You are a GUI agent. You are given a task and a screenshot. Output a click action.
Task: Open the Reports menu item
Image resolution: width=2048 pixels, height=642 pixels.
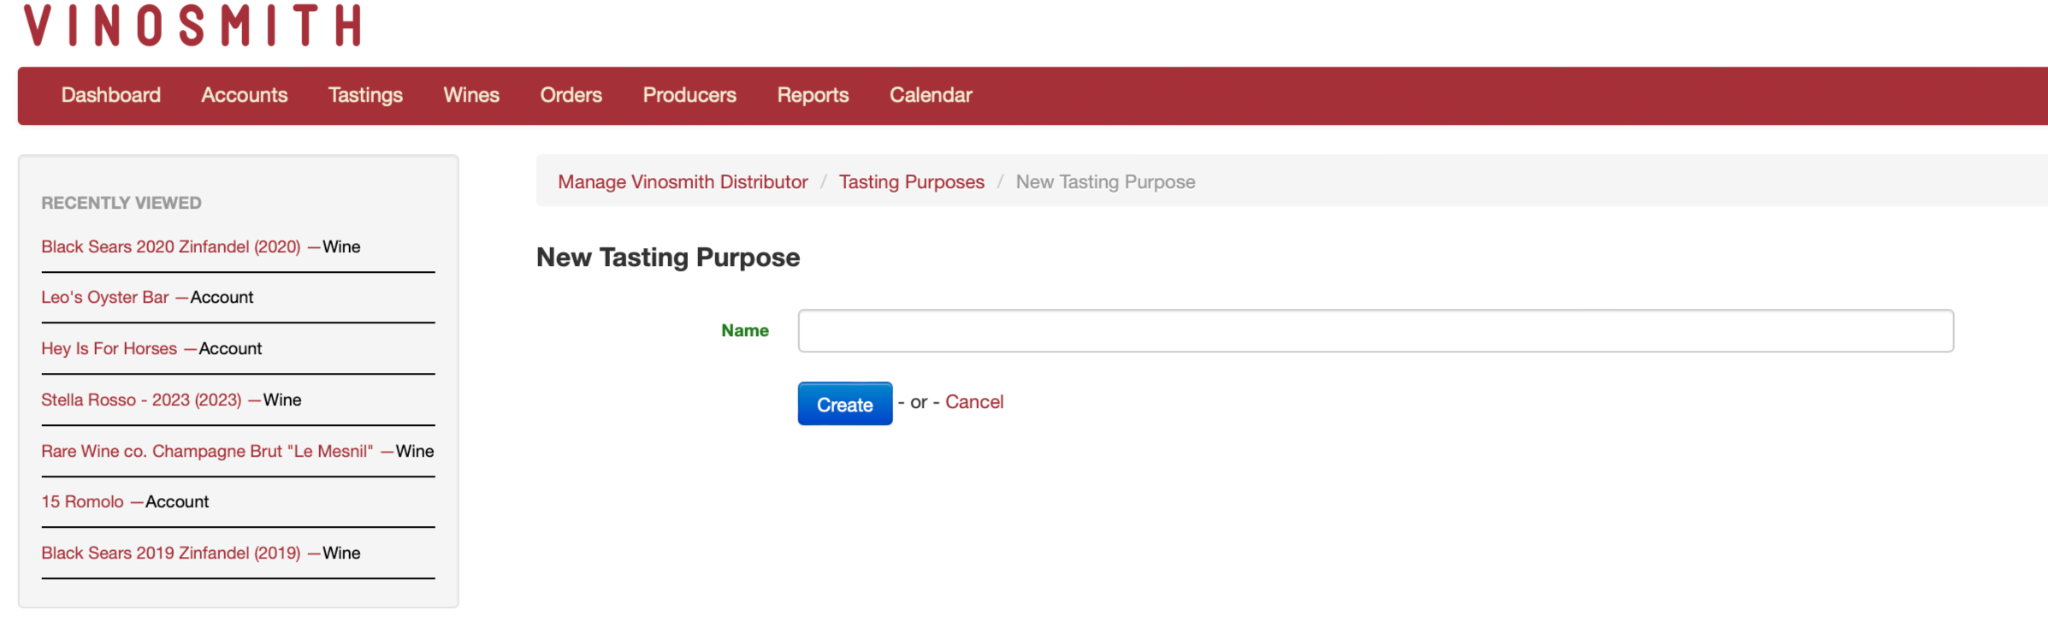pos(813,95)
